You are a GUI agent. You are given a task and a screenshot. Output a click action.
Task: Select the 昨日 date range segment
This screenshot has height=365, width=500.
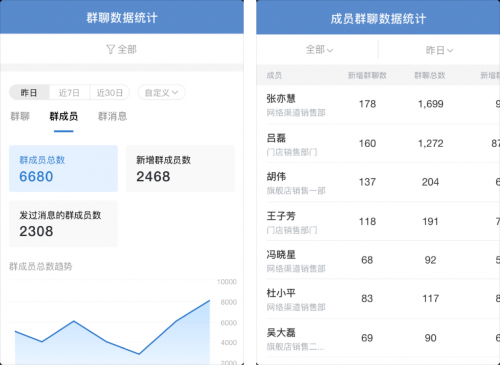(x=29, y=92)
